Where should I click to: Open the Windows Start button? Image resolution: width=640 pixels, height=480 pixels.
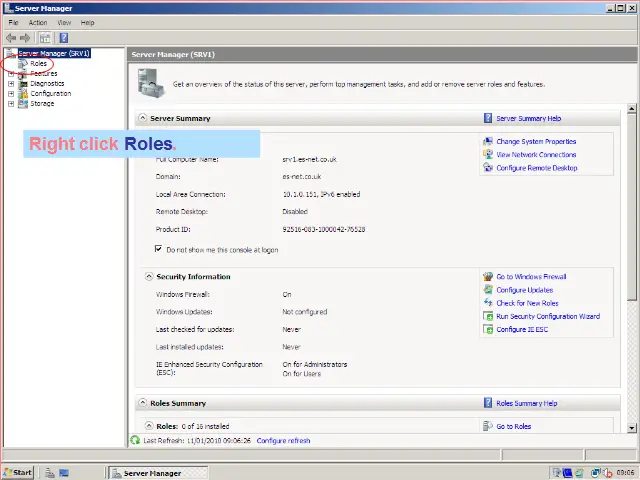(x=18, y=472)
